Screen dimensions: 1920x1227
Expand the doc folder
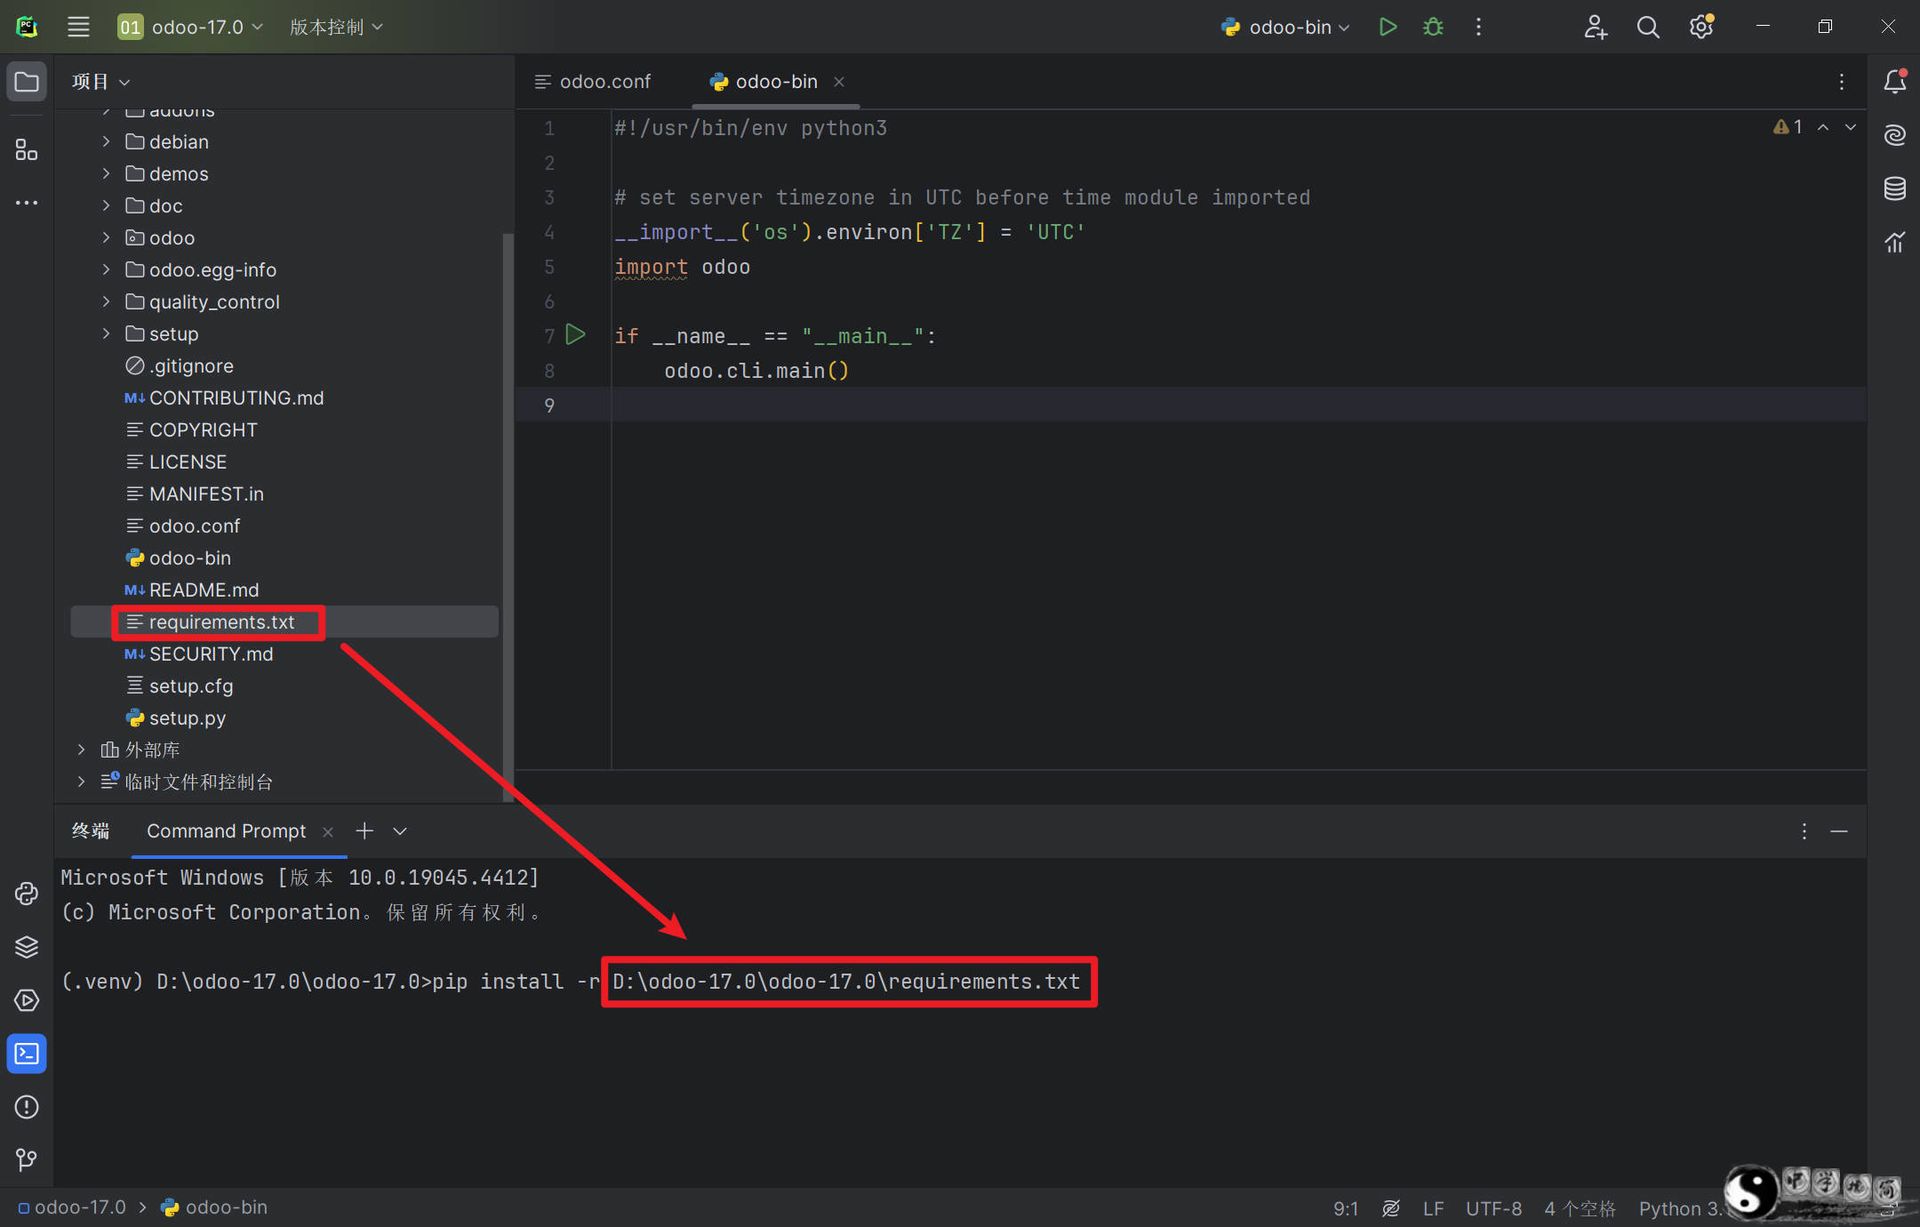[106, 206]
